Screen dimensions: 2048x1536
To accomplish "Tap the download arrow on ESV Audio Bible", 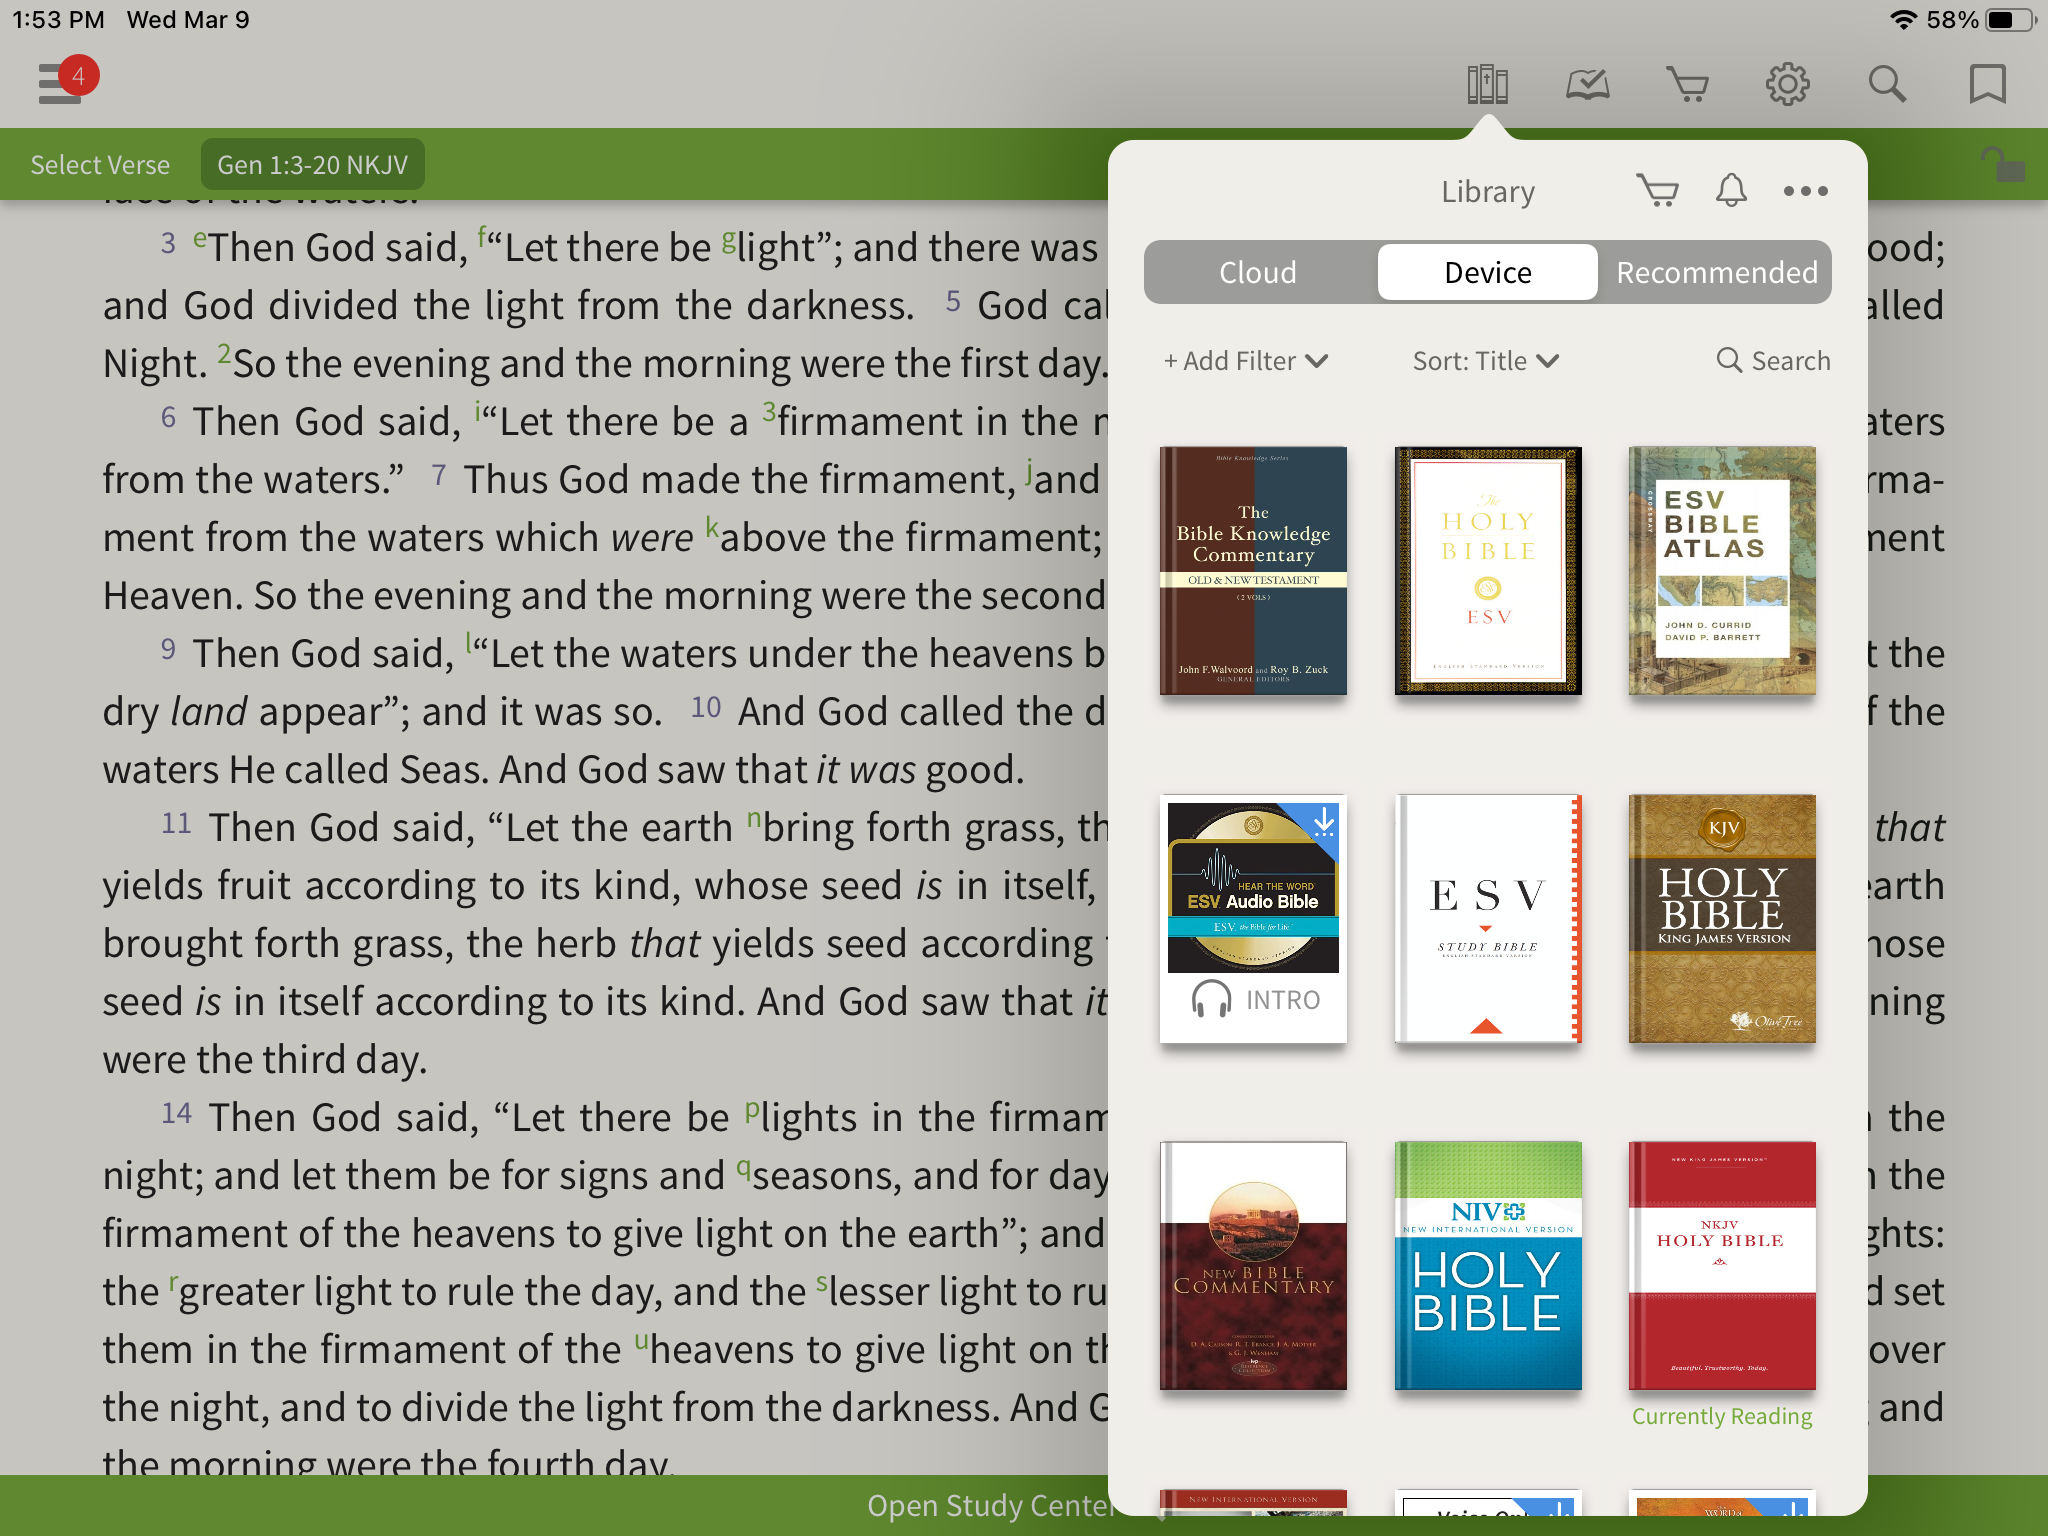I will point(1323,822).
